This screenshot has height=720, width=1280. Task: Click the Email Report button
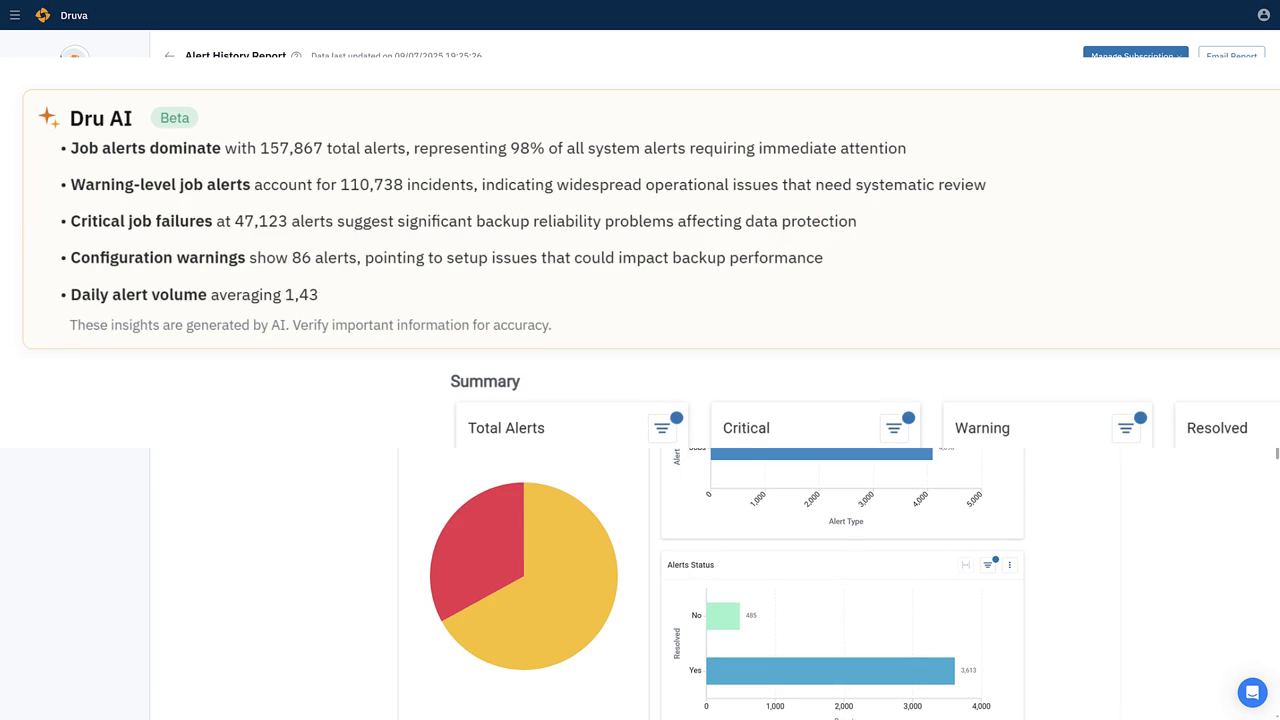(x=1231, y=56)
